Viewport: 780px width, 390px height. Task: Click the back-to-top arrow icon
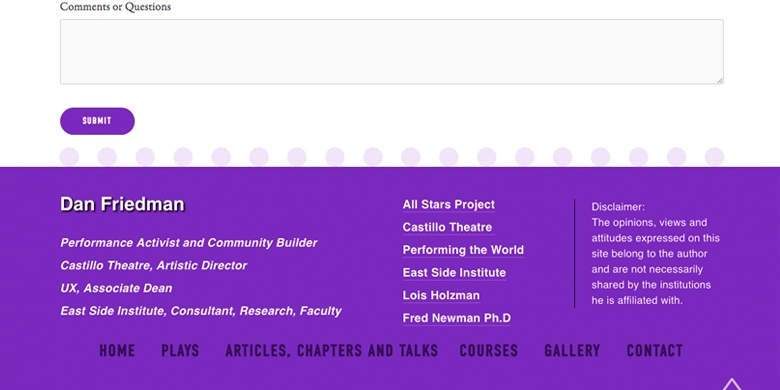732,384
